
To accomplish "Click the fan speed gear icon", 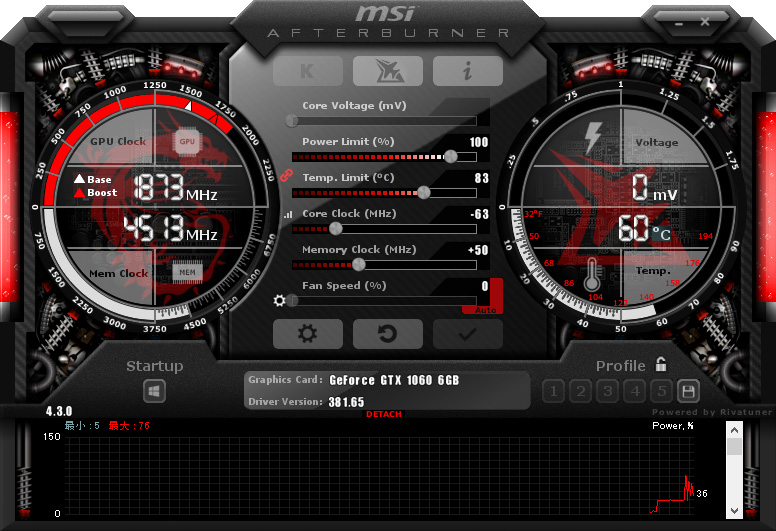I will [279, 300].
